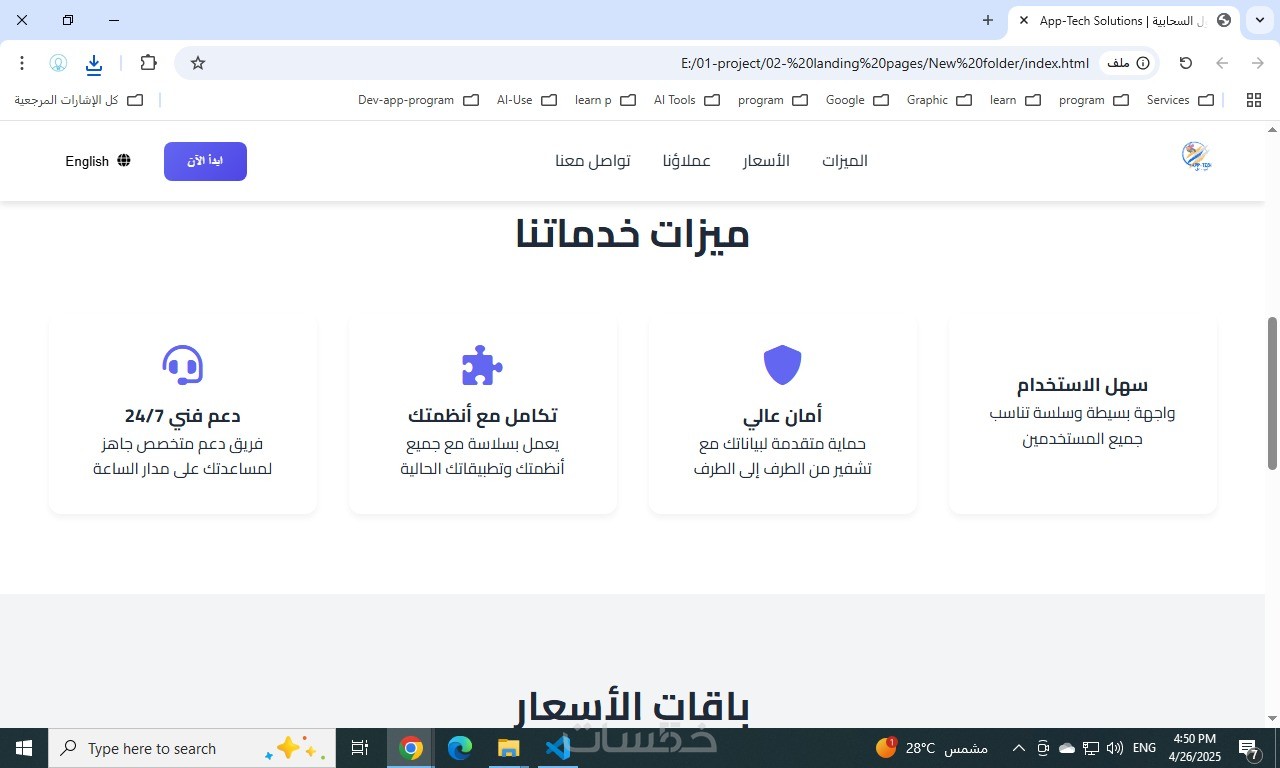Viewport: 1280px width, 768px height.
Task: Open File Explorer from taskbar
Action: click(x=509, y=748)
